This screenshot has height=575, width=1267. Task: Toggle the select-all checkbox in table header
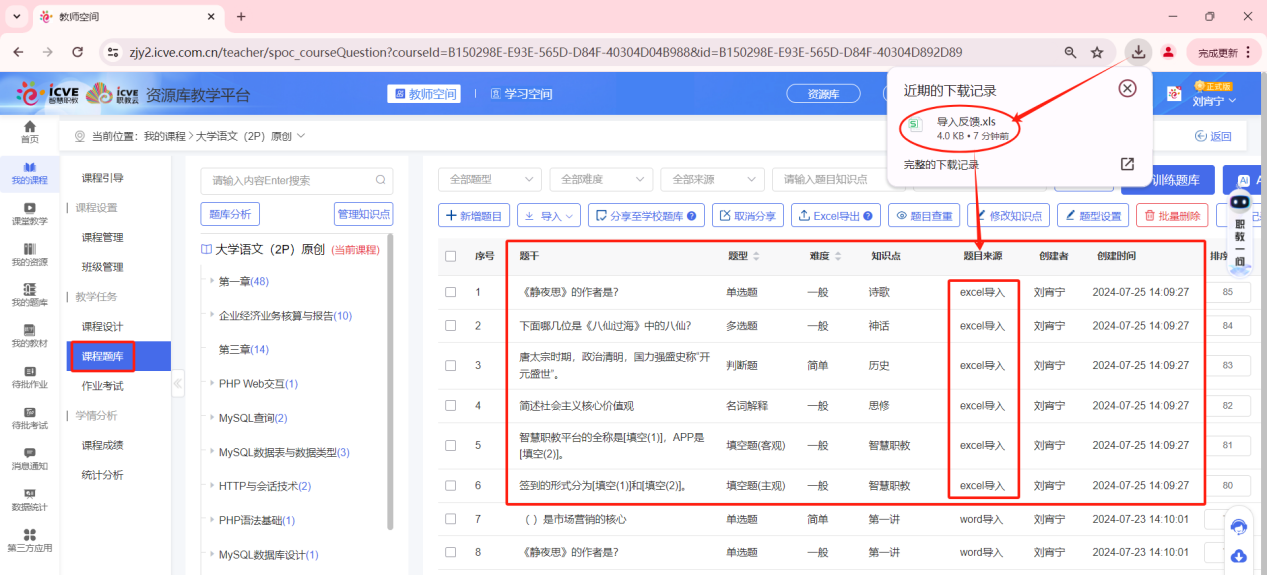(451, 256)
